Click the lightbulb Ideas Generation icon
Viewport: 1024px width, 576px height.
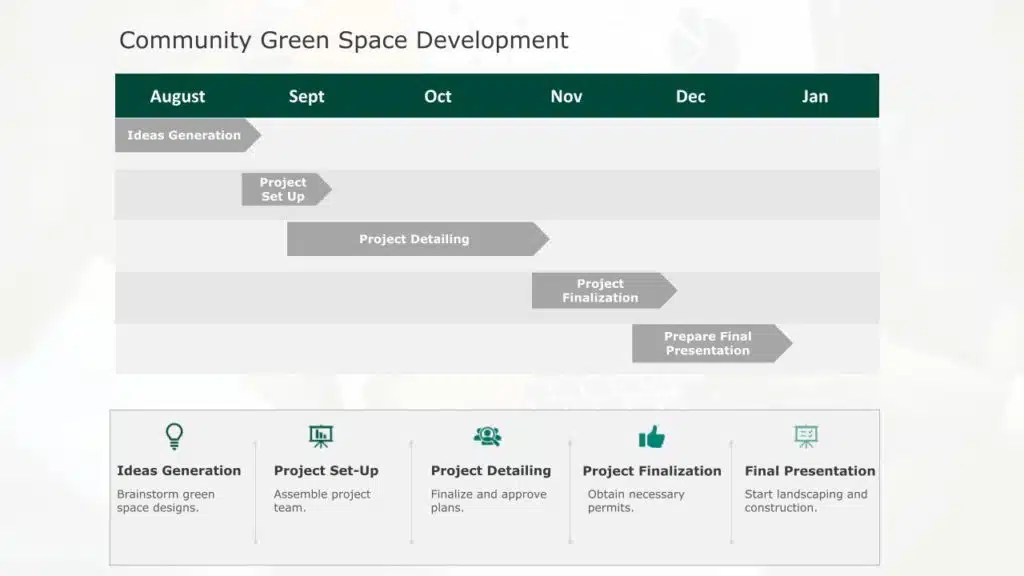pos(174,436)
